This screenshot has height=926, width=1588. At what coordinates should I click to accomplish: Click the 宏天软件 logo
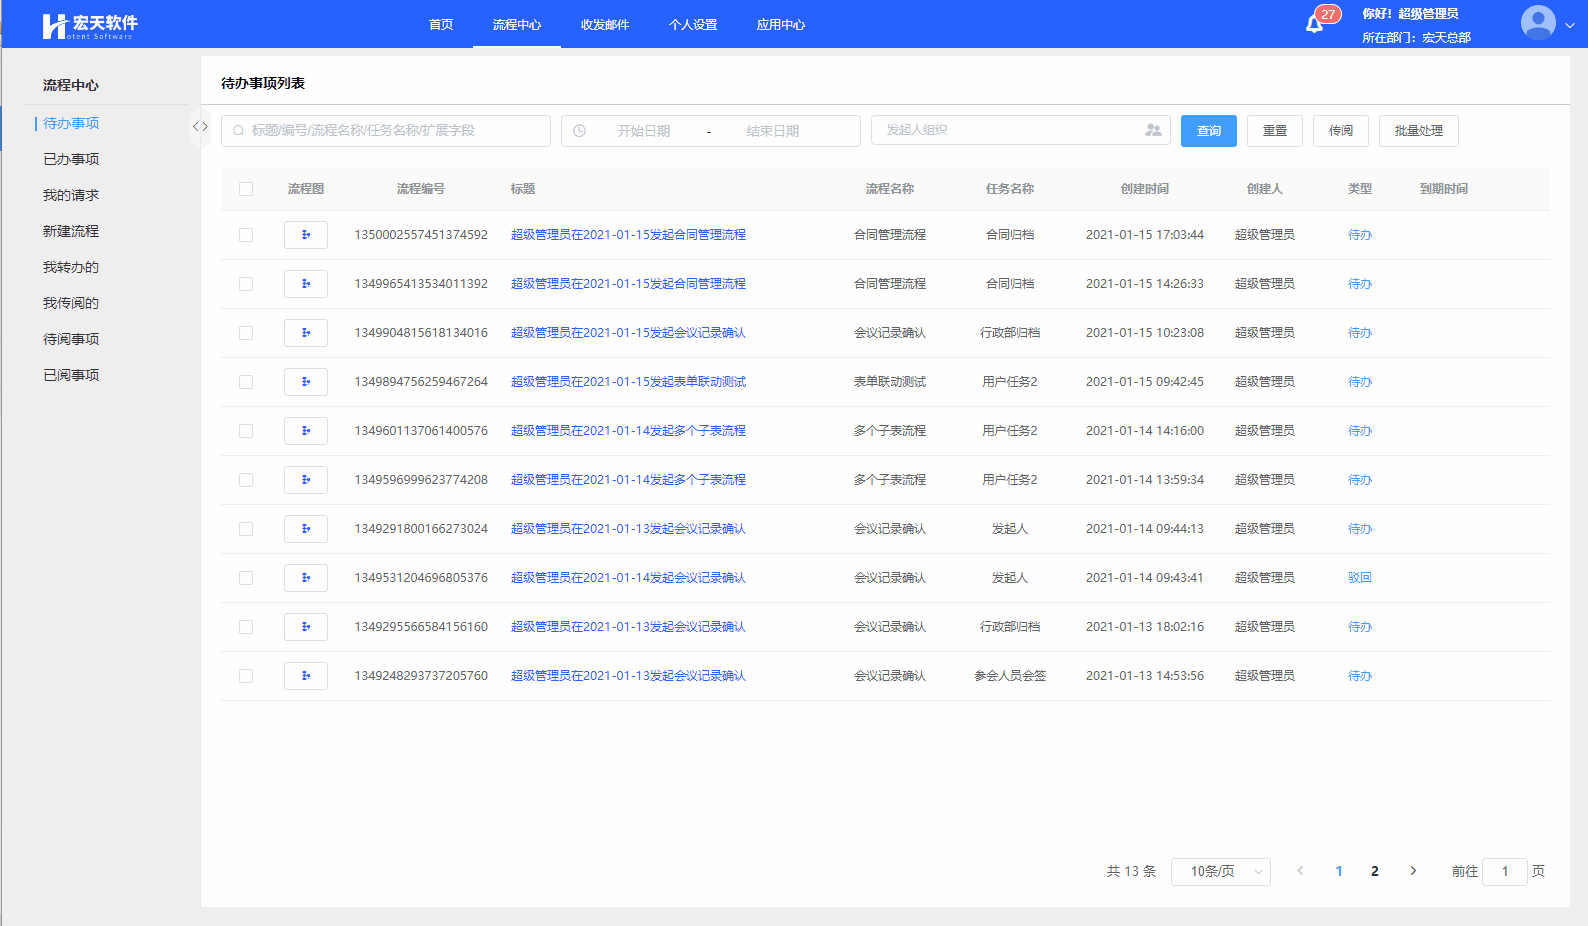tap(90, 25)
